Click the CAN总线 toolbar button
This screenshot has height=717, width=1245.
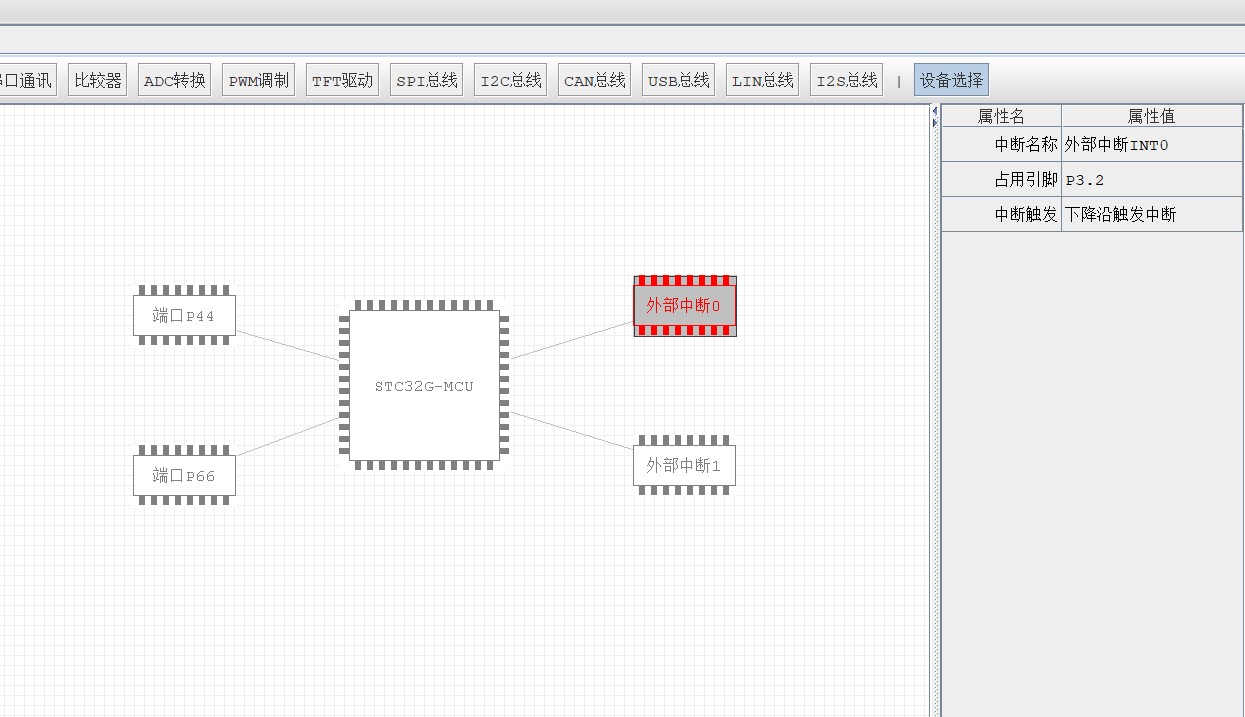click(x=594, y=81)
